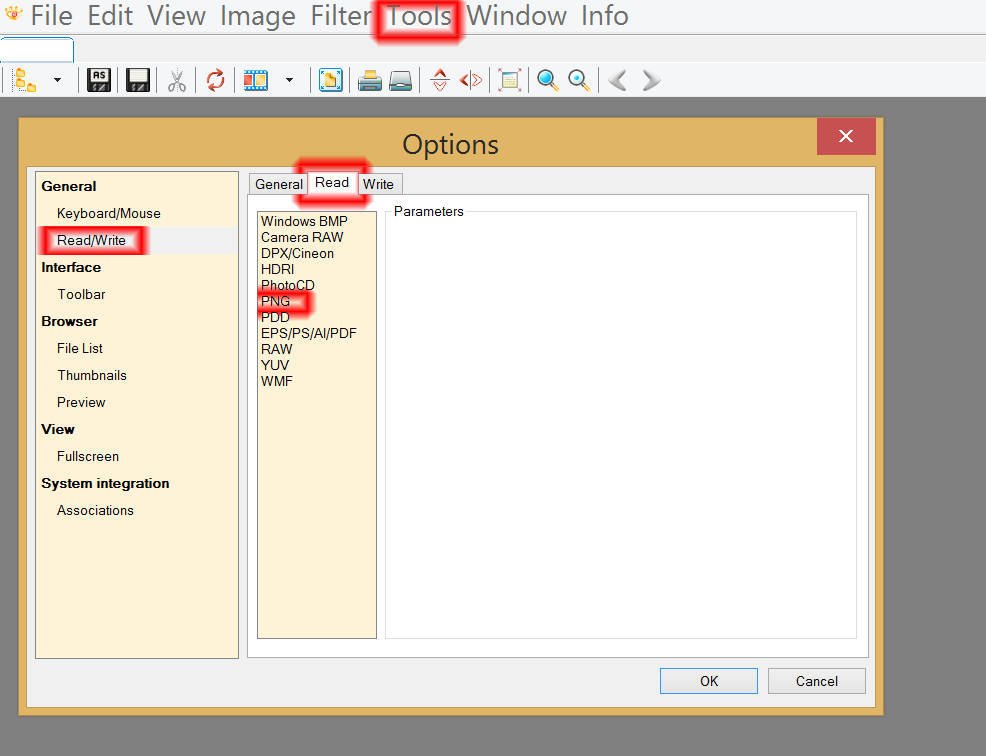Open the Filter menu
Image resolution: width=986 pixels, height=756 pixels.
[x=341, y=16]
